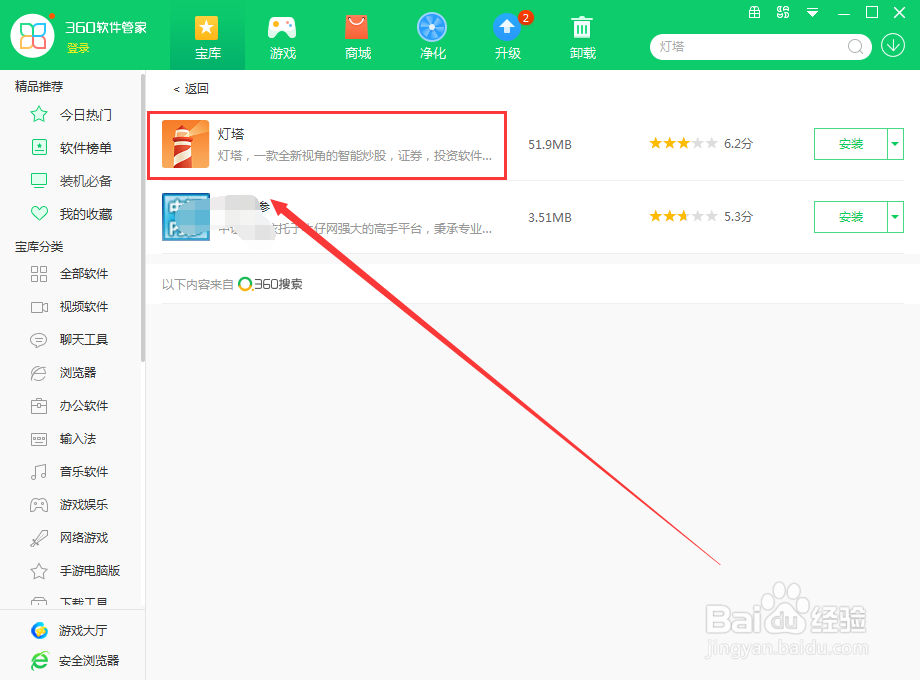Image resolution: width=920 pixels, height=680 pixels.
Task: Click the 灯塔 lighthouse app icon
Action: (185, 144)
